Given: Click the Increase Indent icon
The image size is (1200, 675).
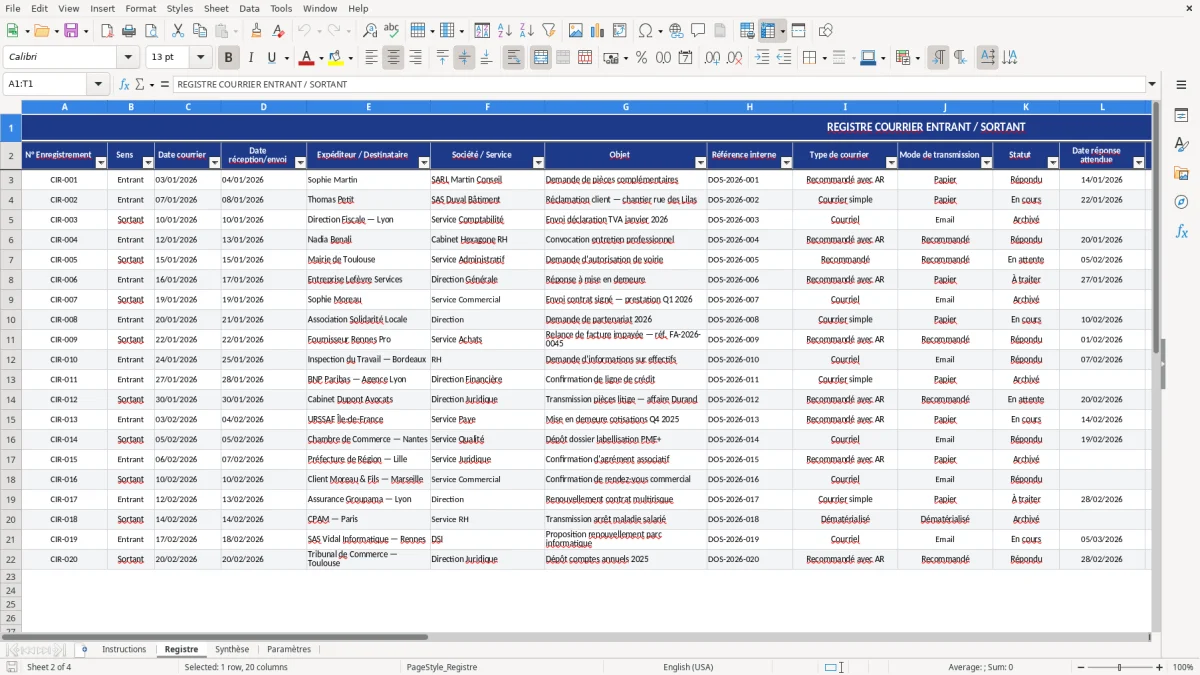Looking at the screenshot, I should tap(762, 58).
